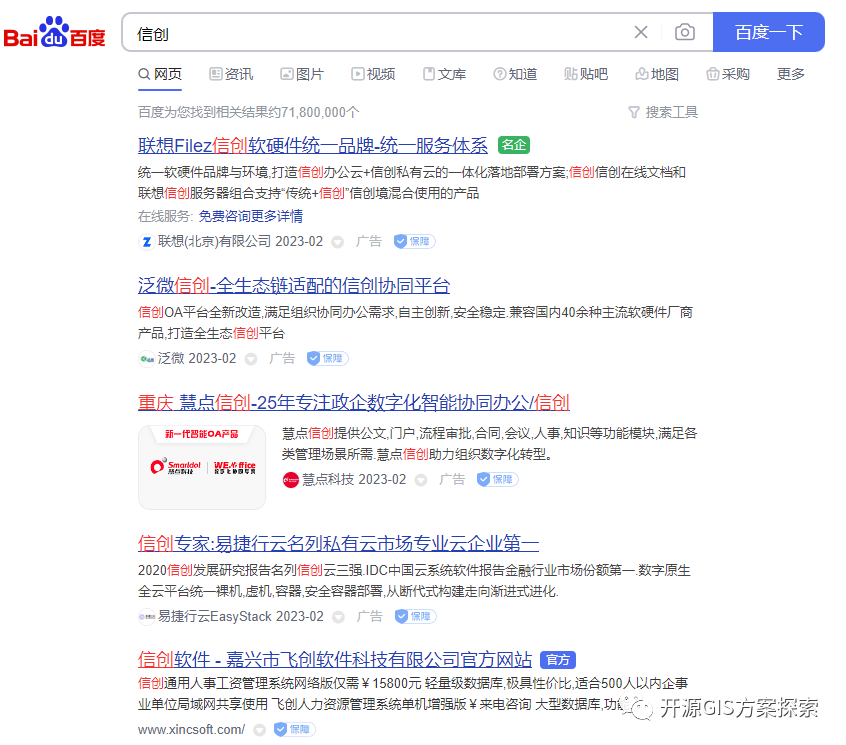
Task: Click the 名企 badge
Action: 514,145
